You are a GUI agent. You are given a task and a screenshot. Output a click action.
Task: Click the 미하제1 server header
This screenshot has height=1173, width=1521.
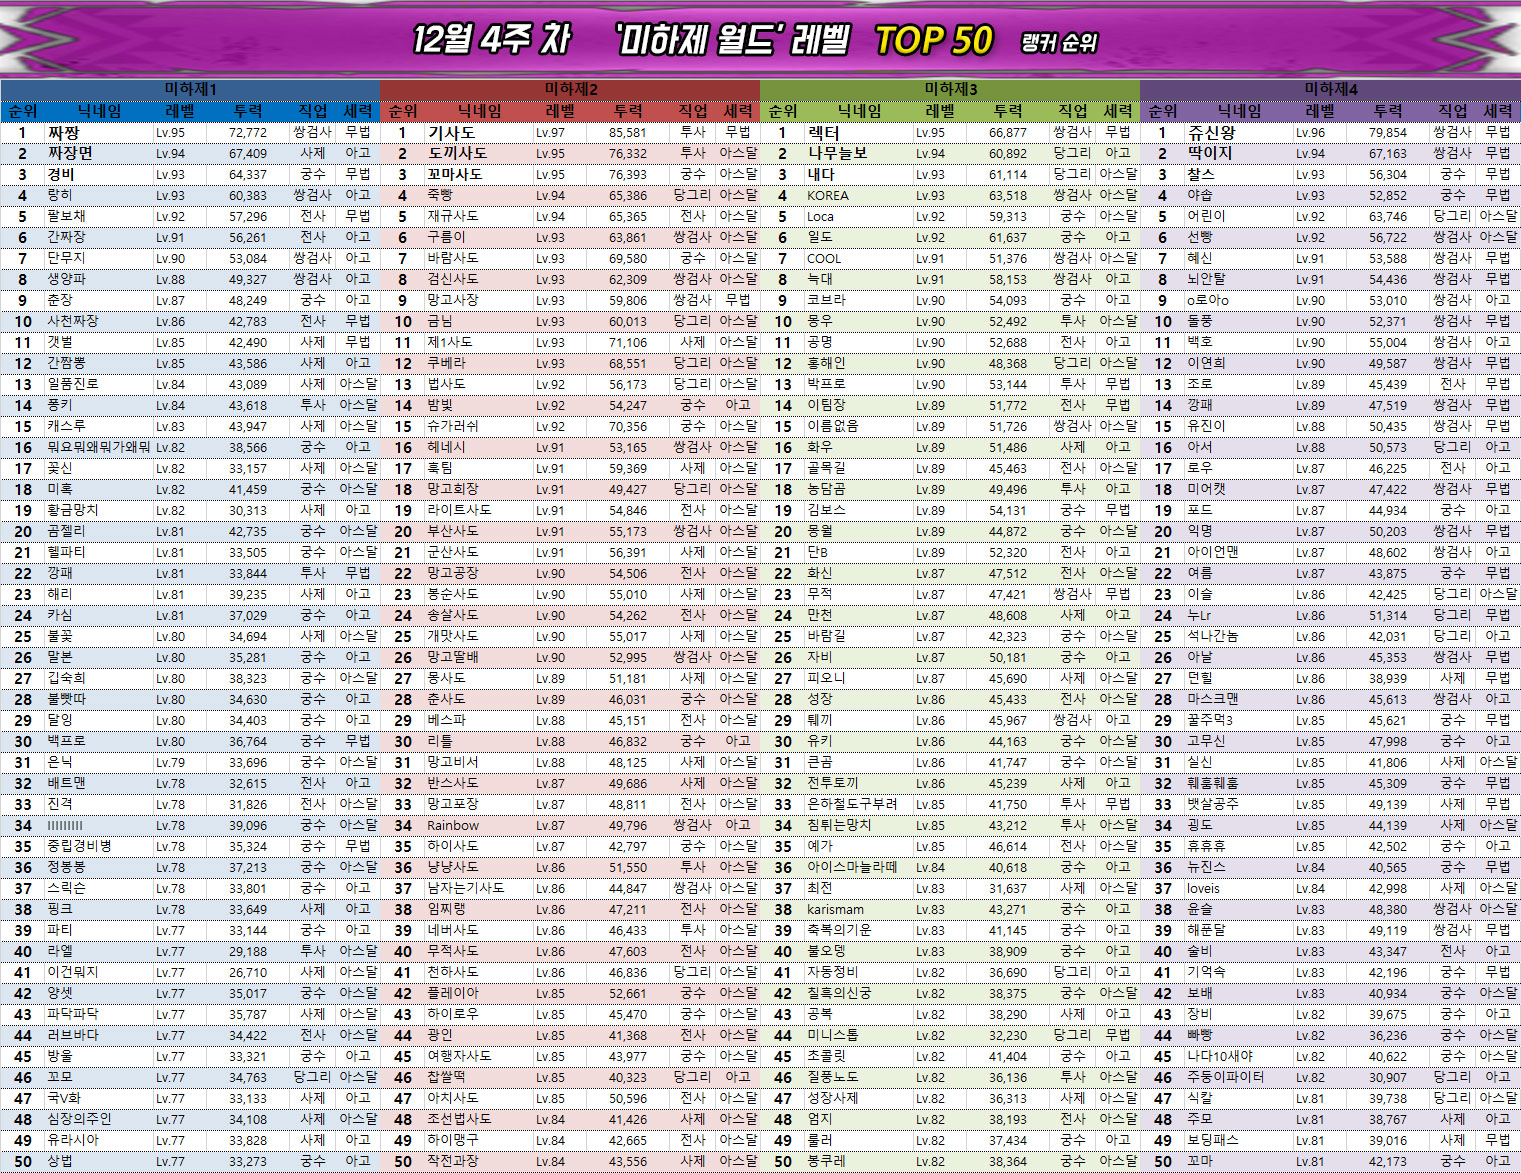(190, 89)
